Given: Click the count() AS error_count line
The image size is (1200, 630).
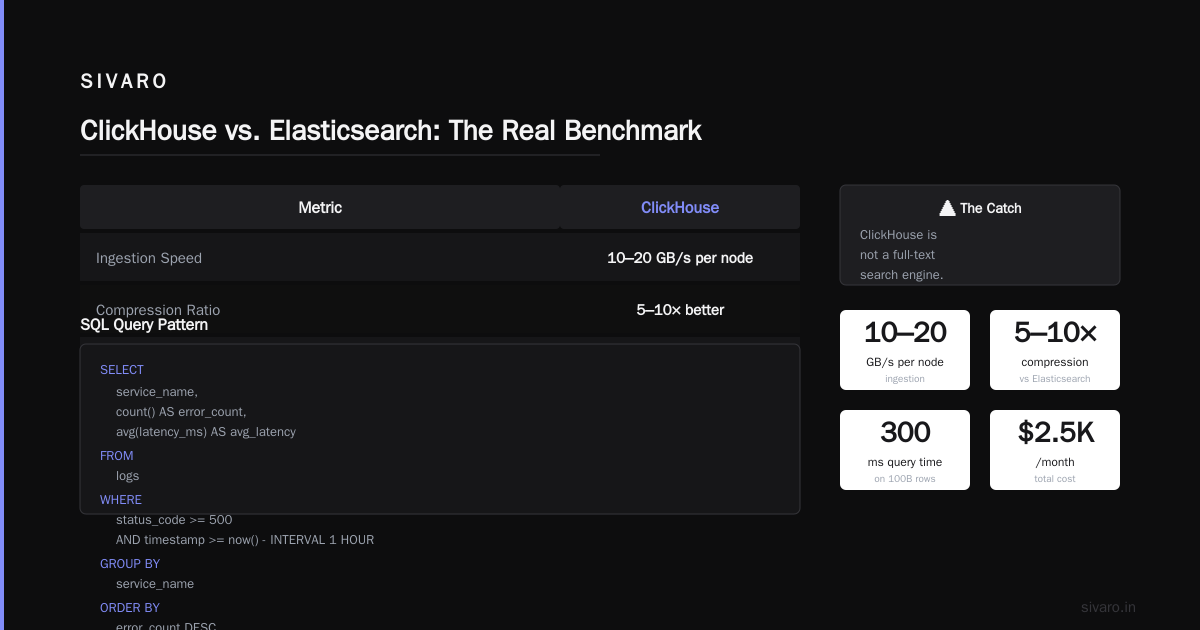Looking at the screenshot, I should pos(181,412).
